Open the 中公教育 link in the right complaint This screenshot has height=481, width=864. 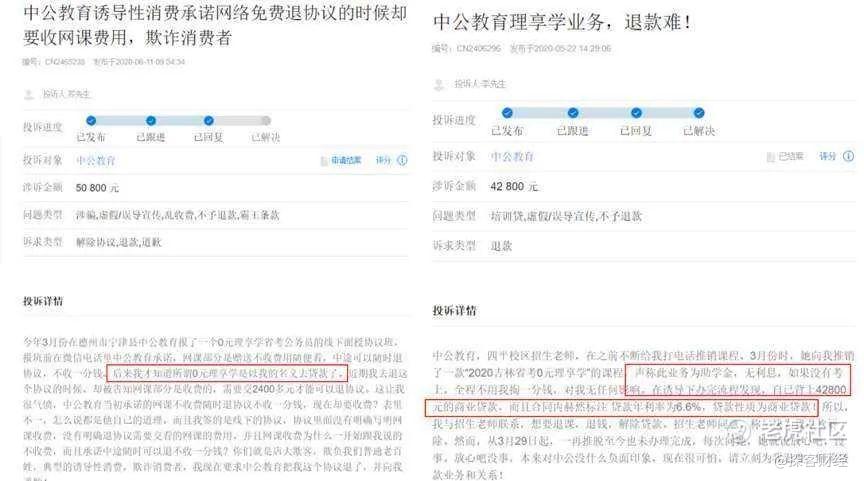click(512, 156)
